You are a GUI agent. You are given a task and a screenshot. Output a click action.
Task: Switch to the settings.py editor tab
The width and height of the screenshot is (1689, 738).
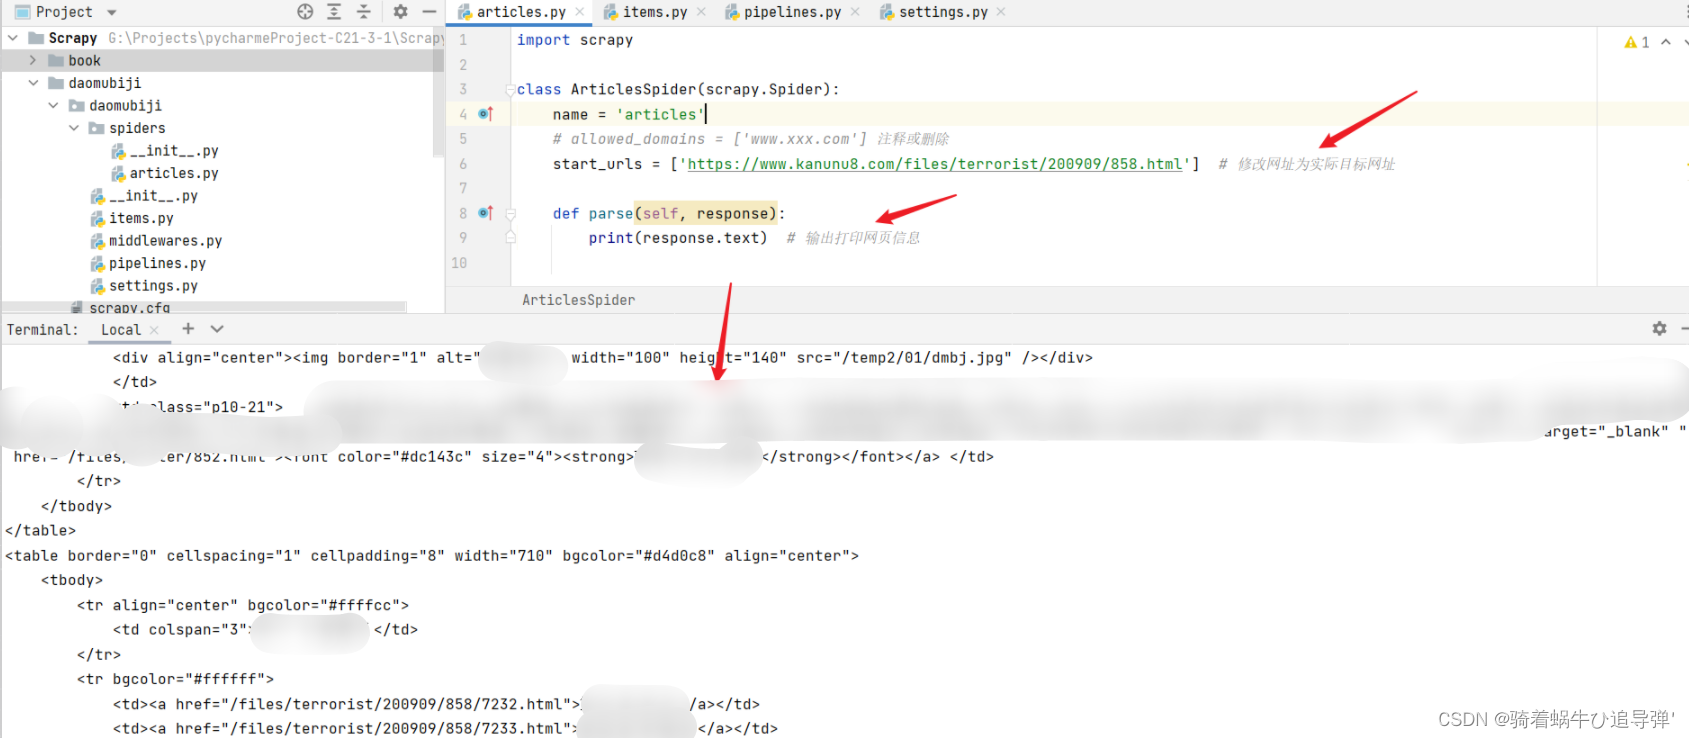tap(942, 12)
